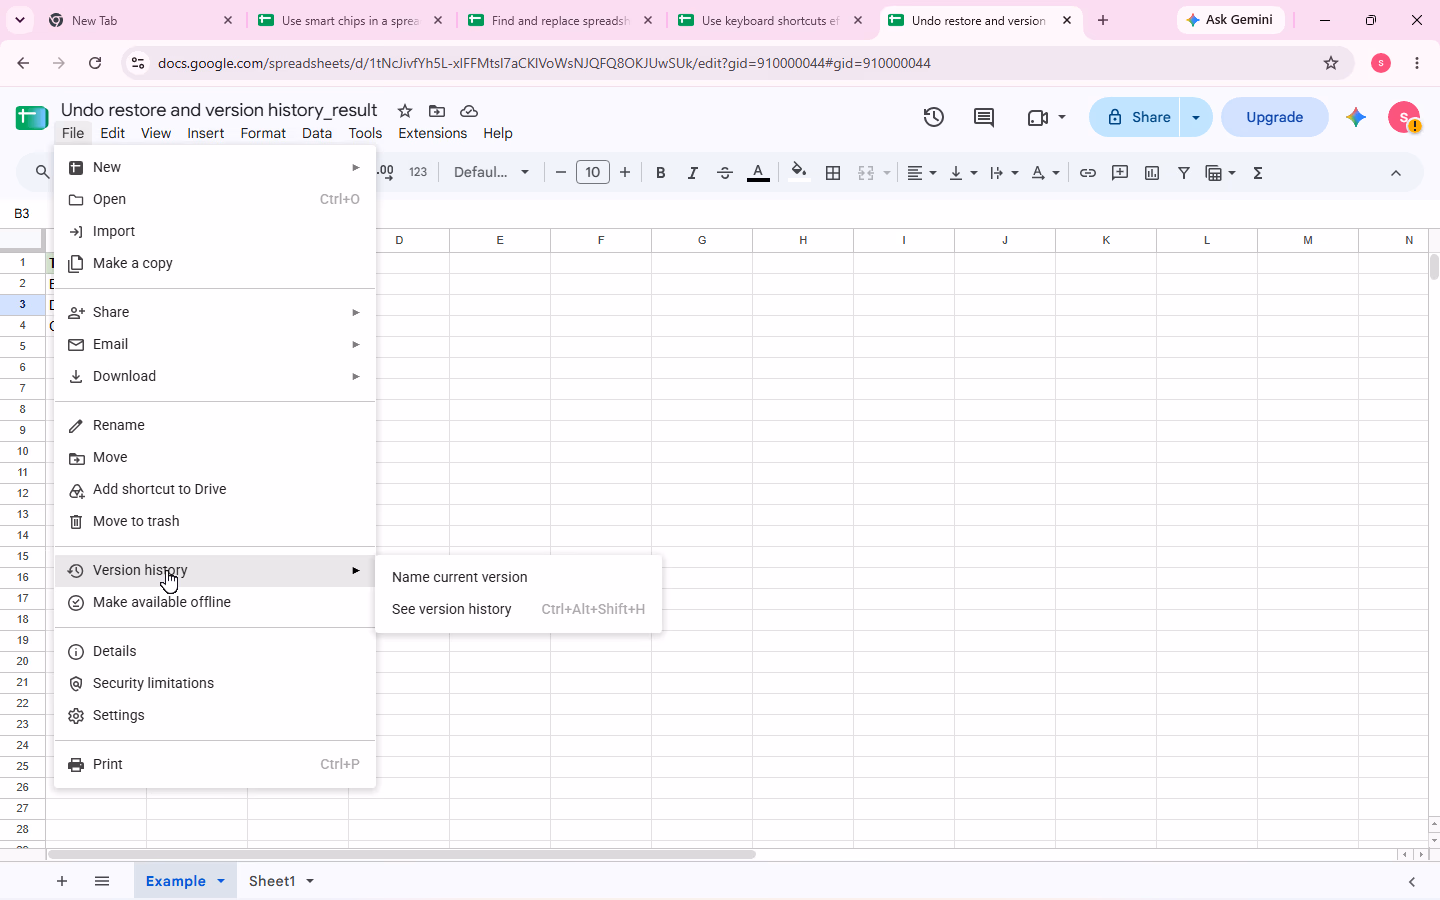Open horizontal align dropdown
Viewport: 1440px width, 900px height.
coord(921,173)
